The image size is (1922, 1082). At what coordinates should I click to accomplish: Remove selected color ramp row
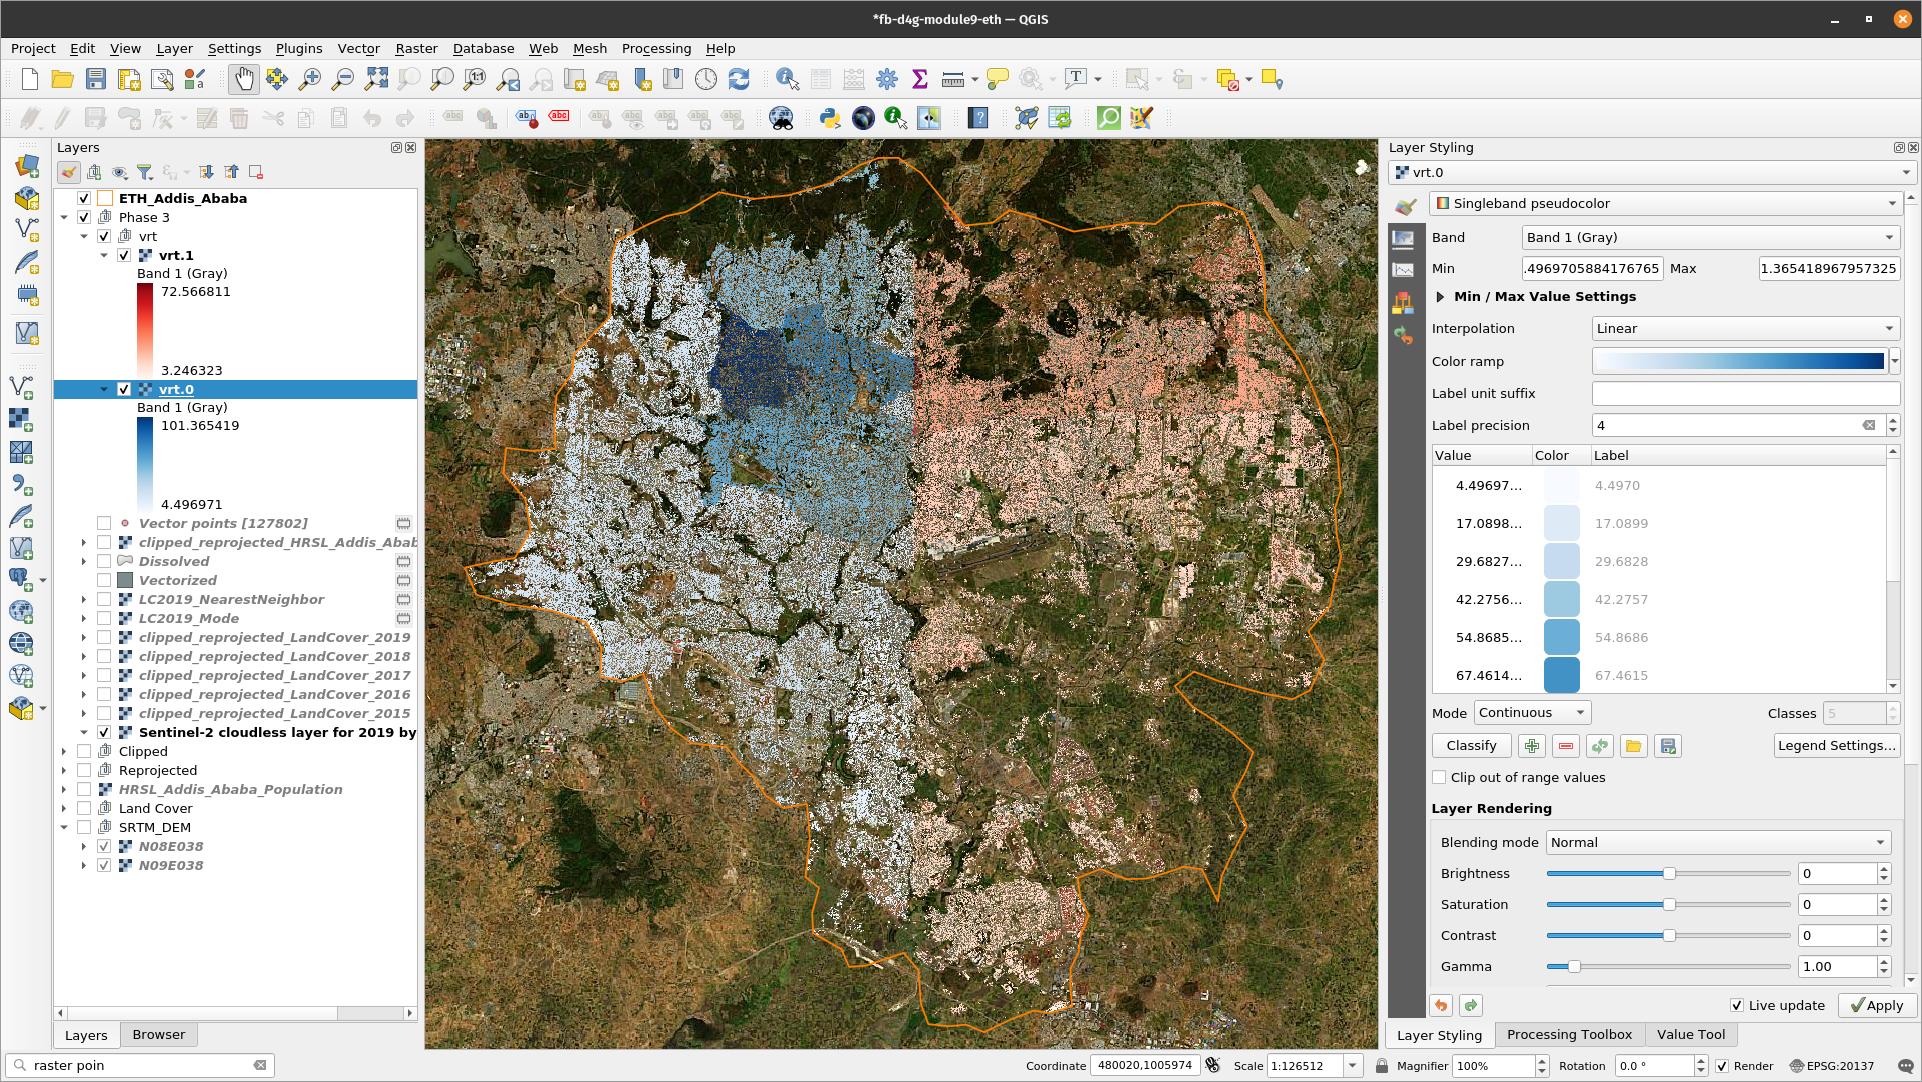[1566, 746]
